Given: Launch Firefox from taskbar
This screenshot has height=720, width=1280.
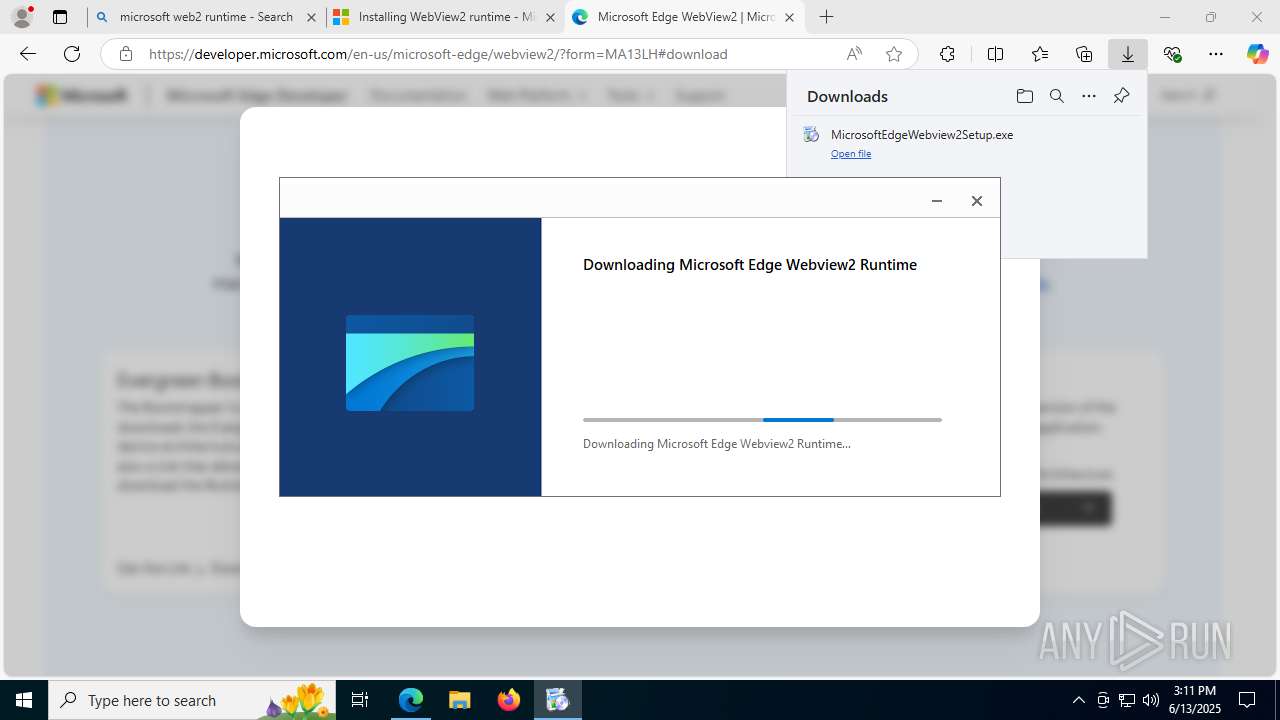Looking at the screenshot, I should (508, 700).
